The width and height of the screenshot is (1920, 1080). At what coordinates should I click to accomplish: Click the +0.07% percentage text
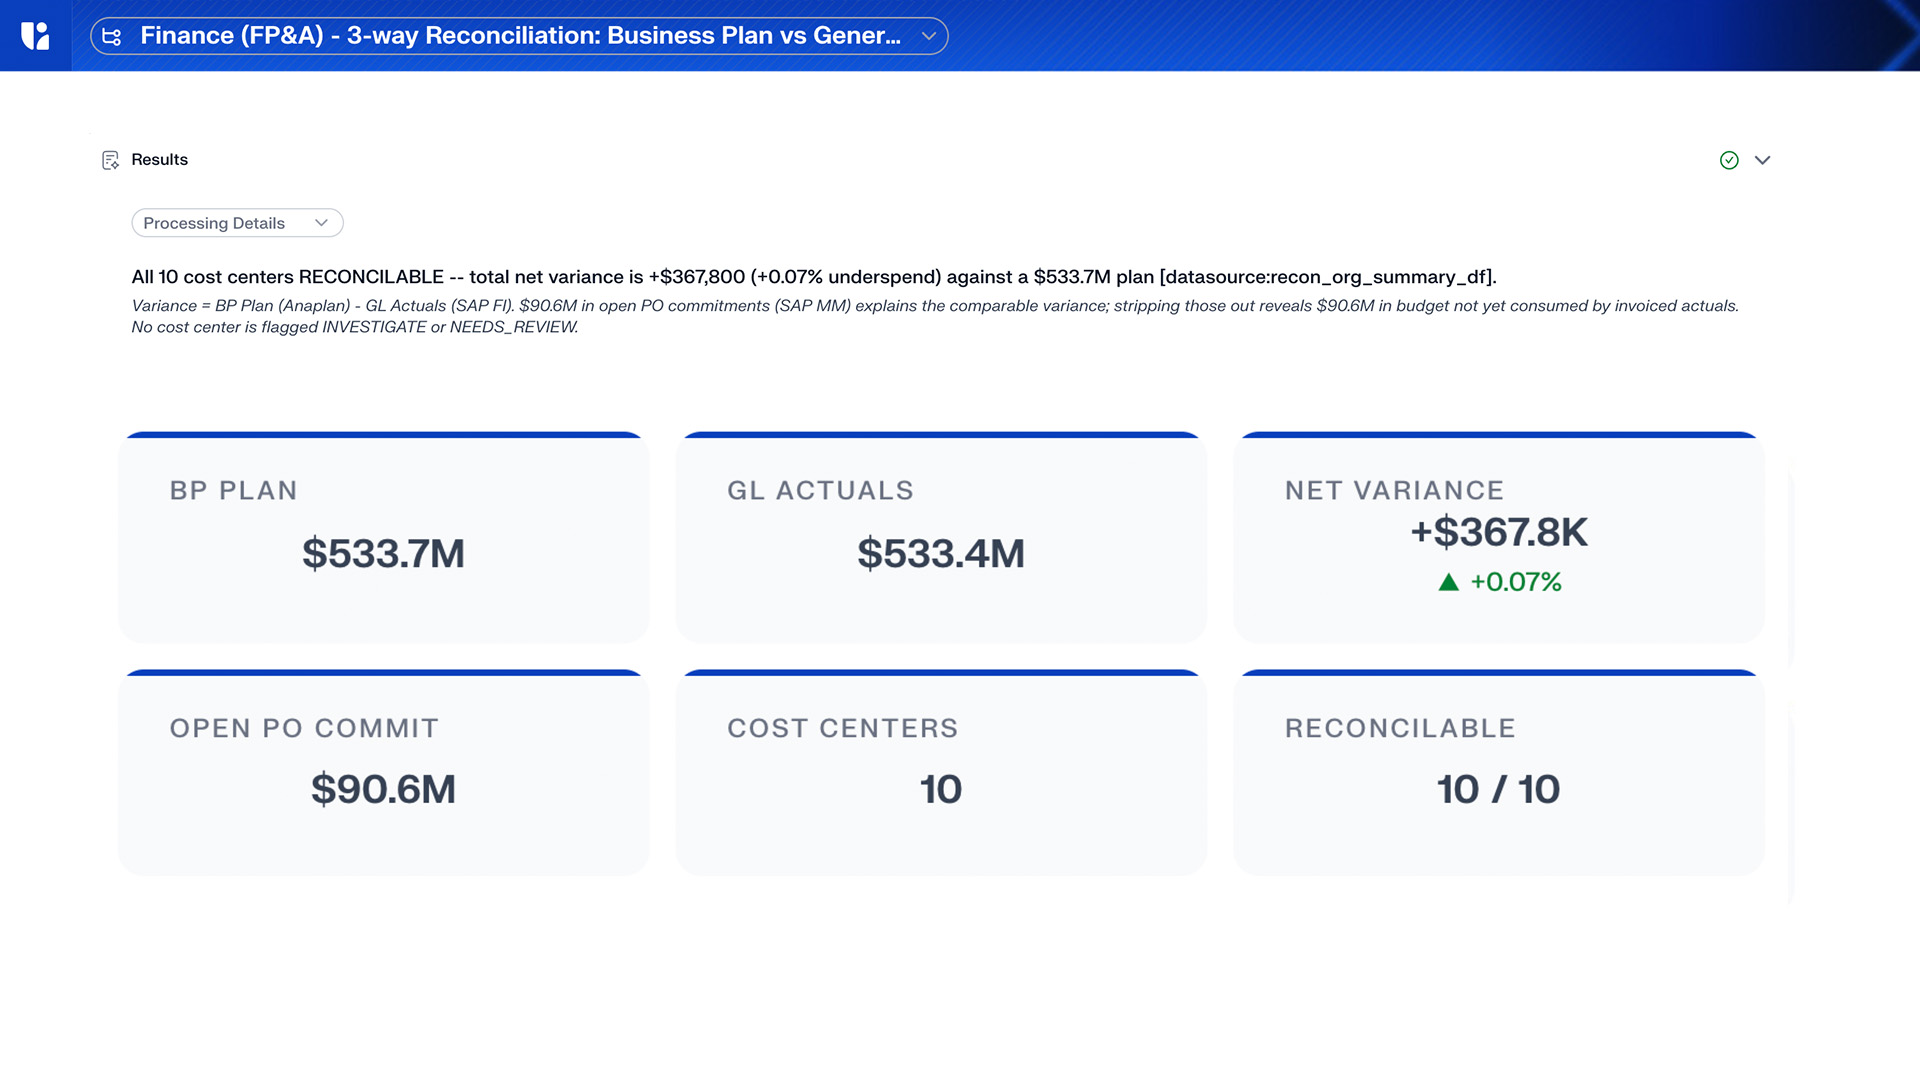pos(1516,582)
